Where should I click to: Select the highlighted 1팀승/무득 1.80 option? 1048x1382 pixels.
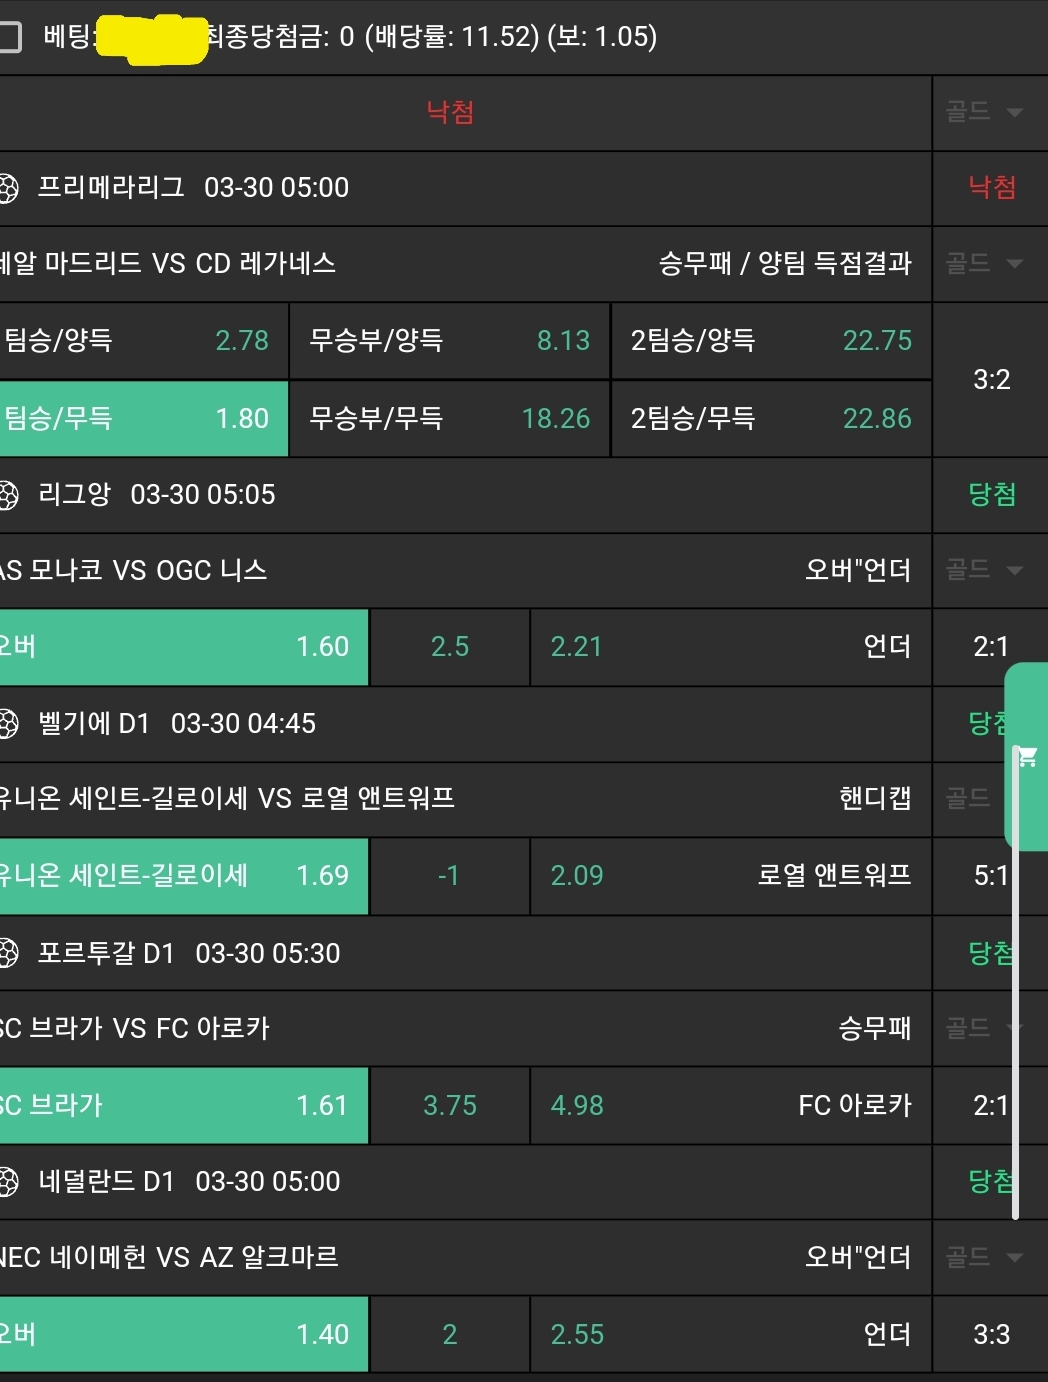click(143, 418)
